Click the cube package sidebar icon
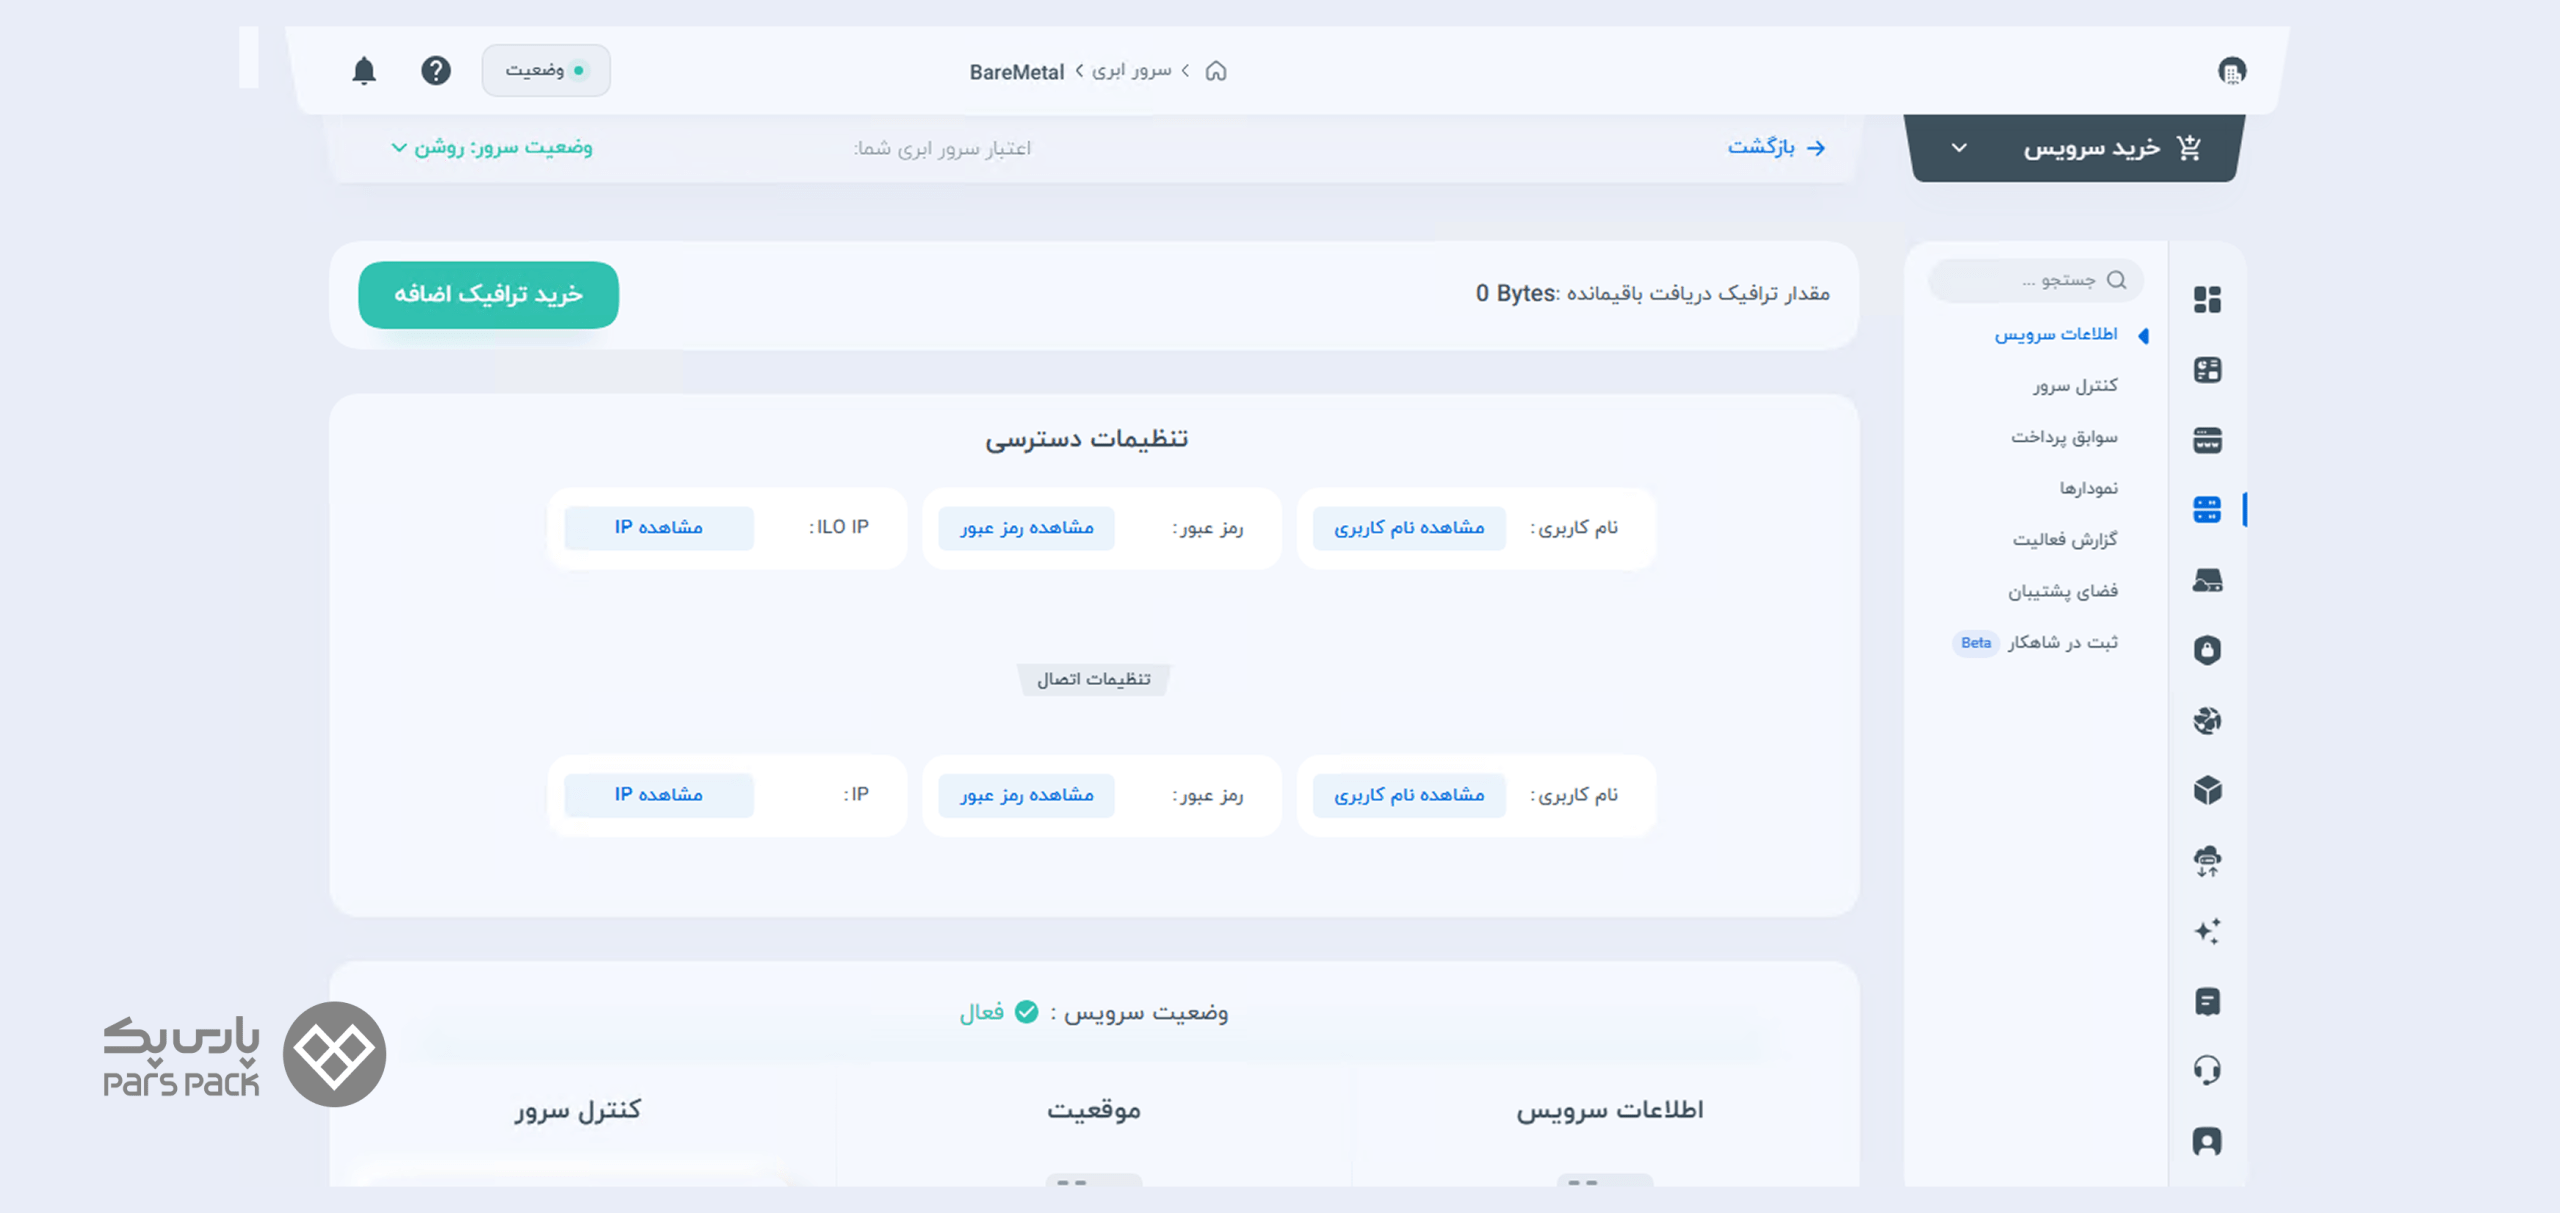Image resolution: width=2560 pixels, height=1213 pixels. click(x=2207, y=790)
